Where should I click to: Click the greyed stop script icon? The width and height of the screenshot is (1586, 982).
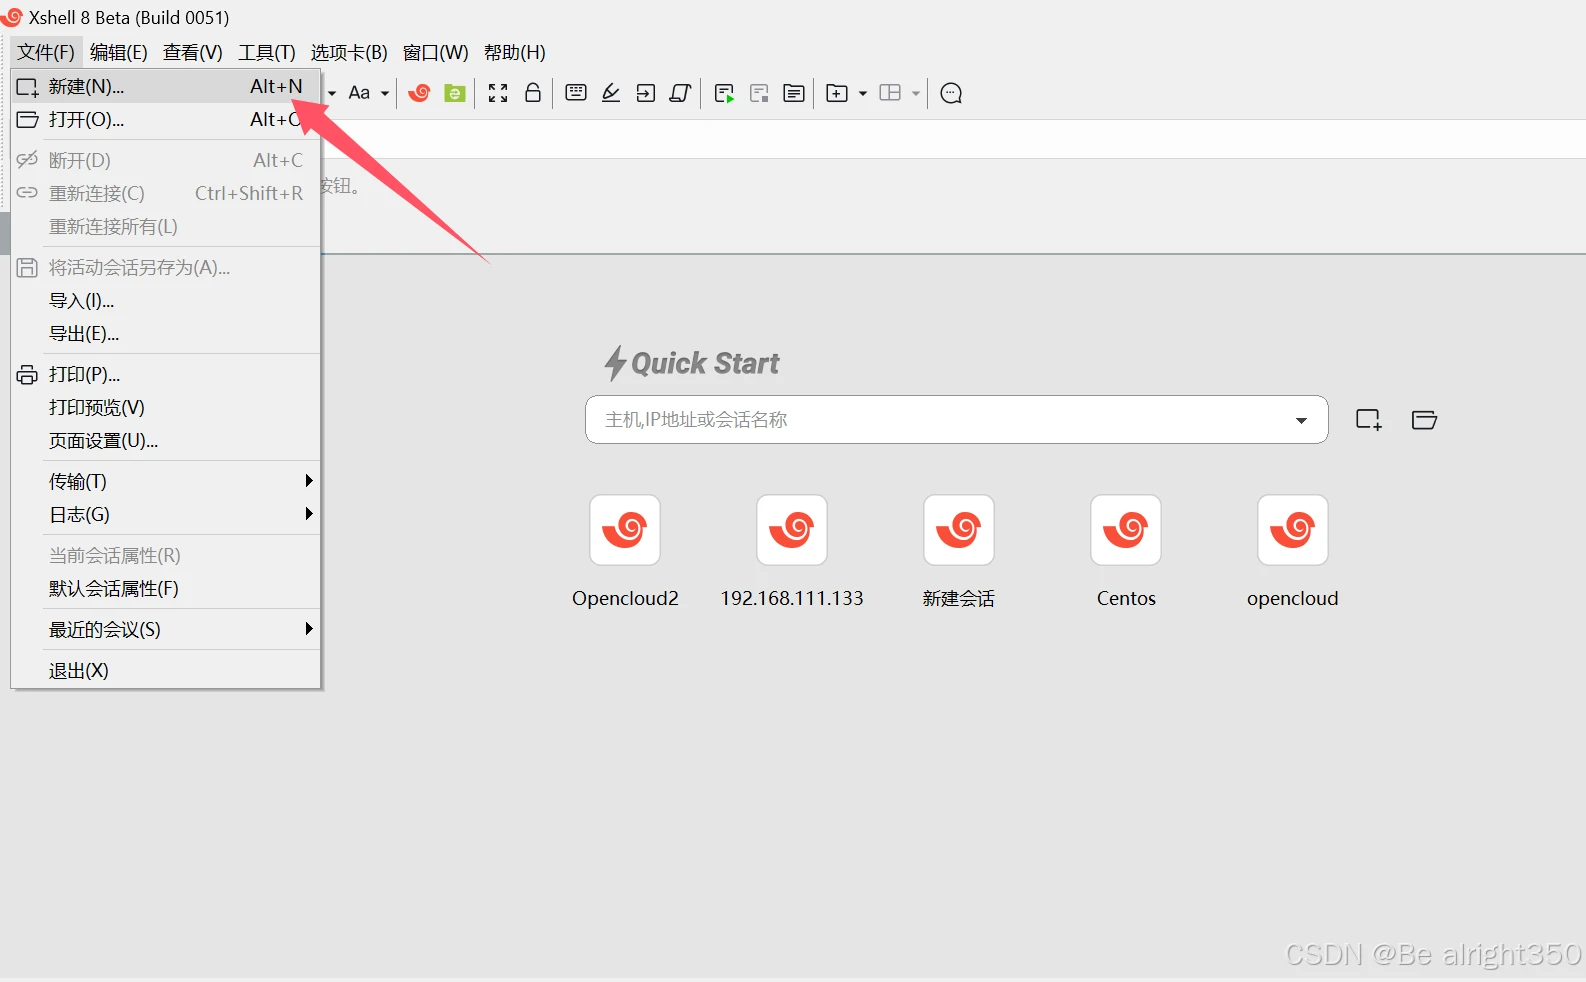(760, 94)
